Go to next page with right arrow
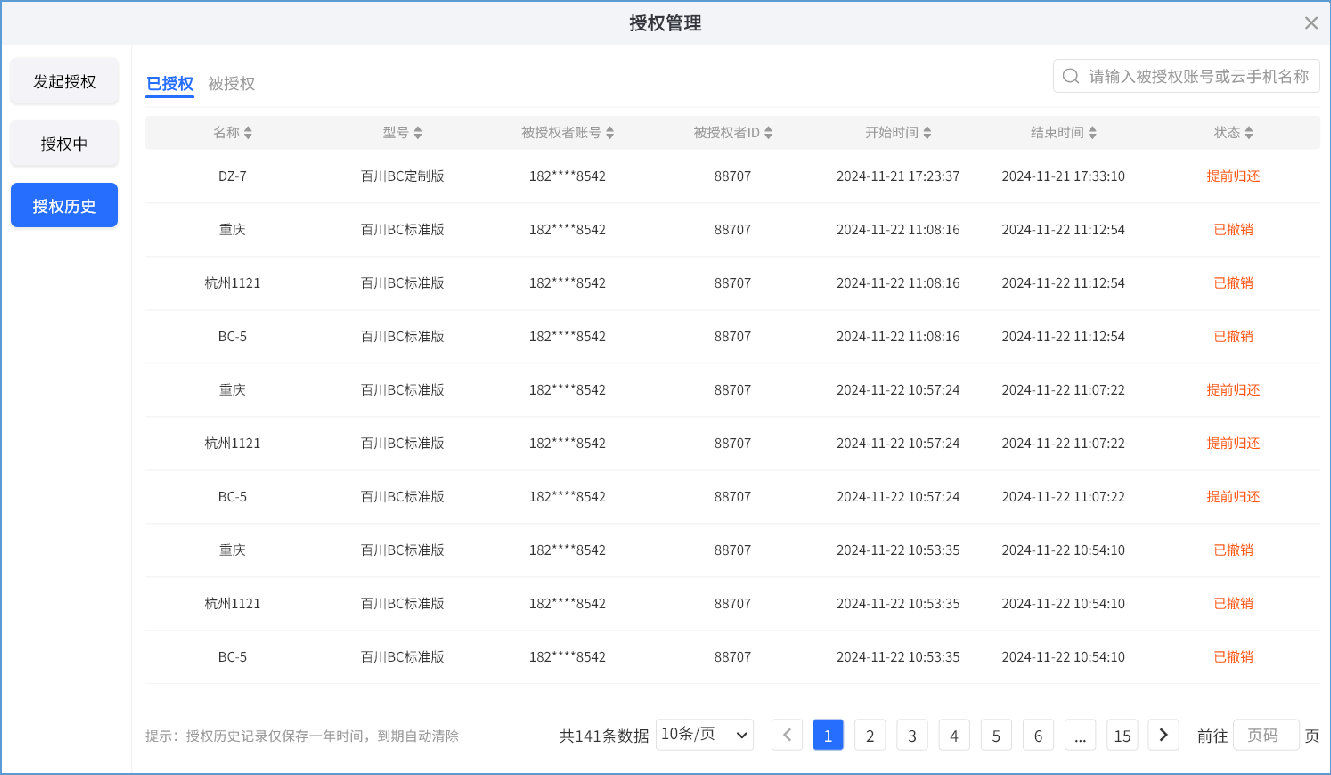This screenshot has height=775, width=1331. pyautogui.click(x=1163, y=735)
